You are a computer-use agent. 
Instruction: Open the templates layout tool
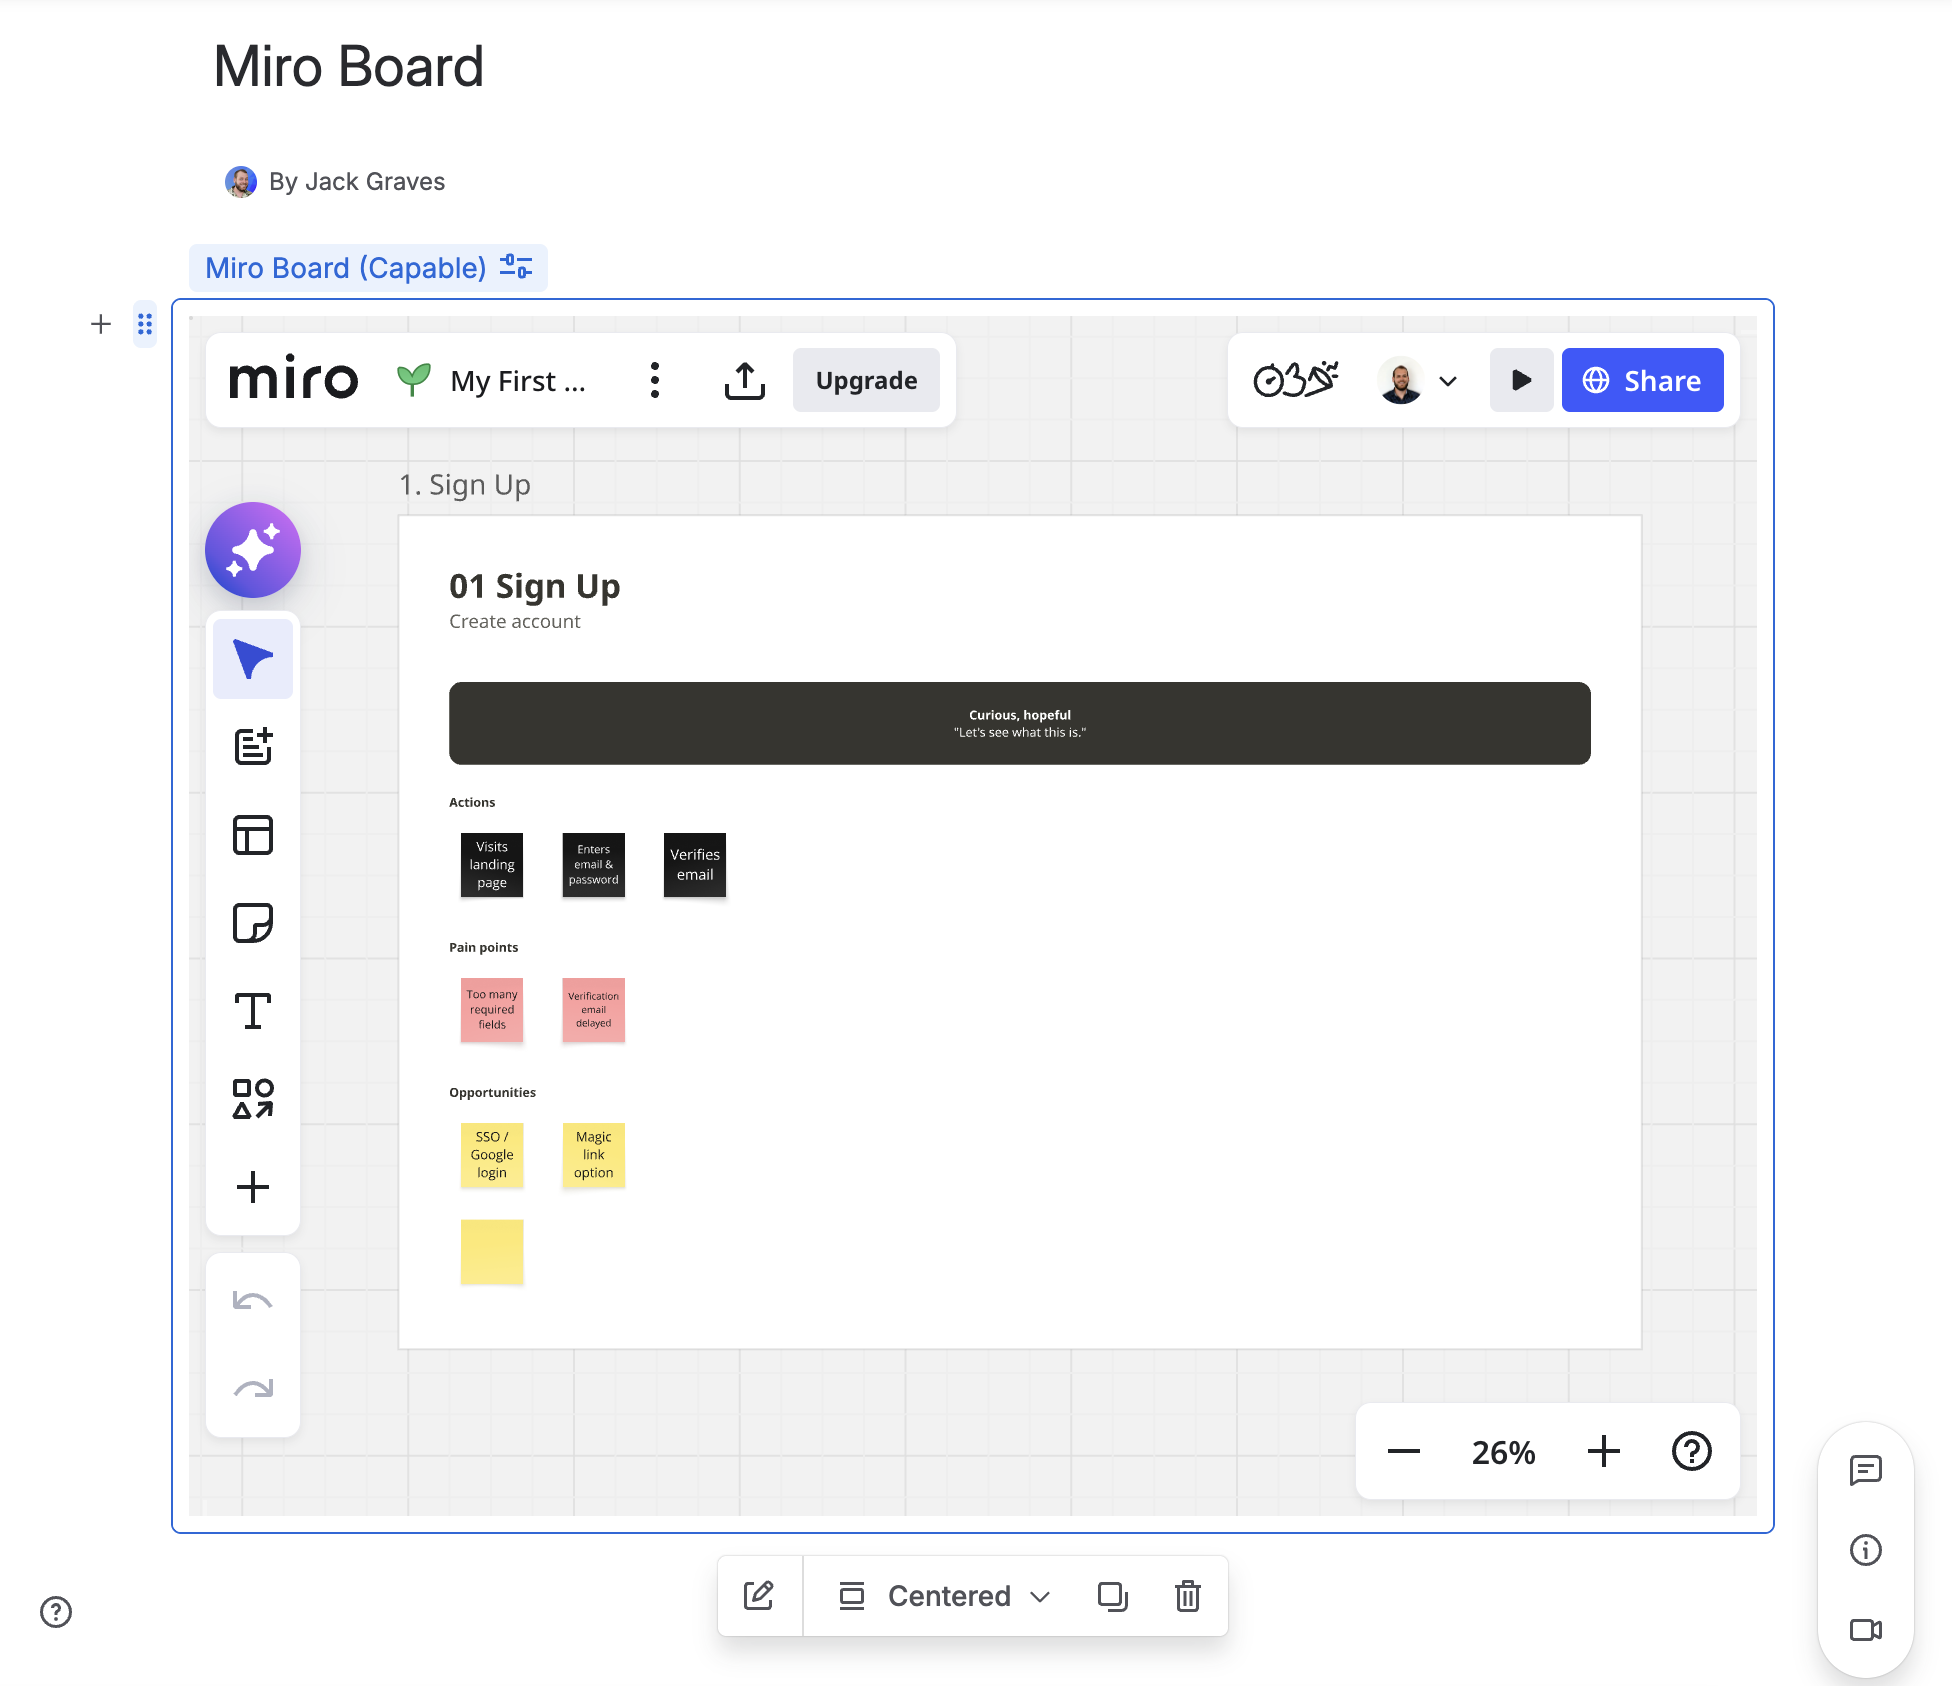tap(253, 835)
